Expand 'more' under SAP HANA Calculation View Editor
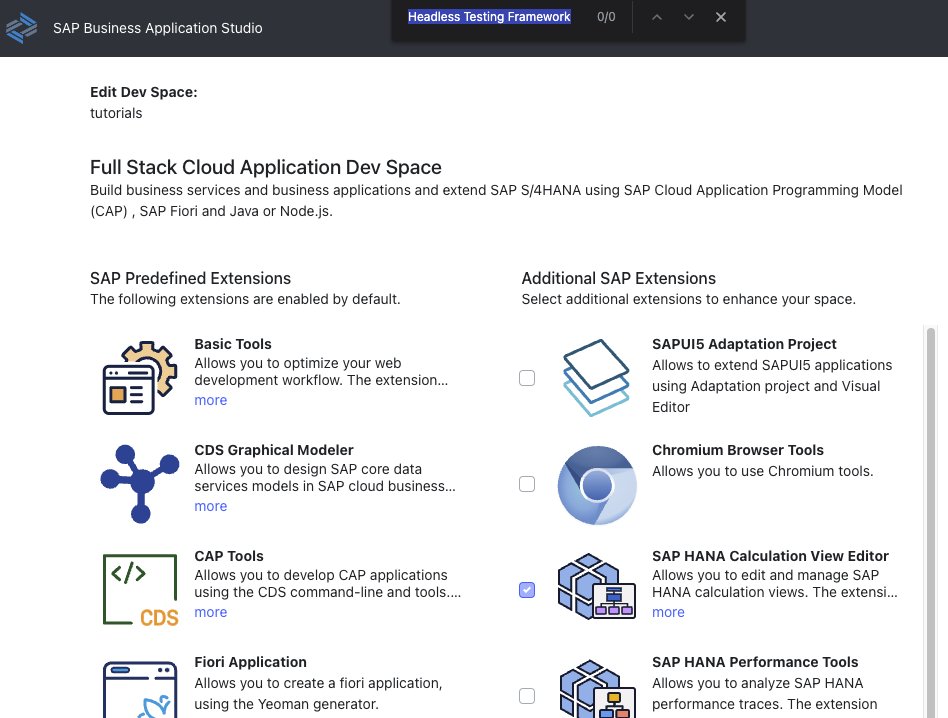The width and height of the screenshot is (948, 718). (668, 612)
